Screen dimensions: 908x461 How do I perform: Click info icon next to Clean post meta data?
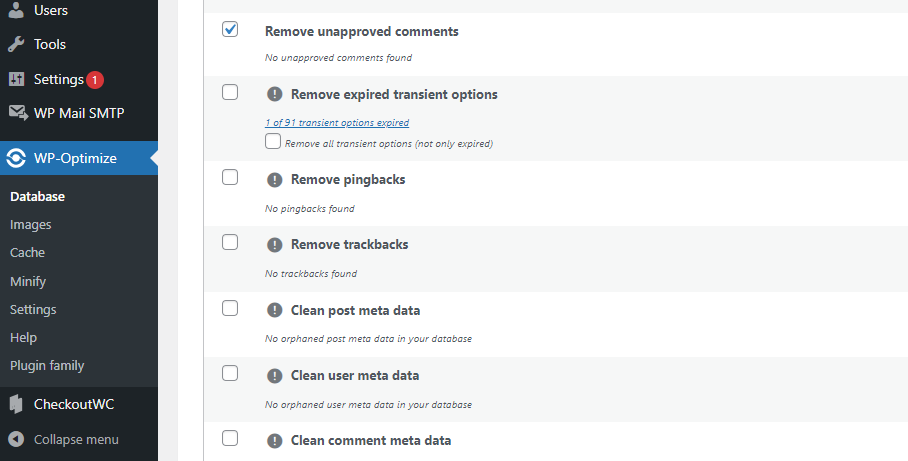pyautogui.click(x=275, y=310)
